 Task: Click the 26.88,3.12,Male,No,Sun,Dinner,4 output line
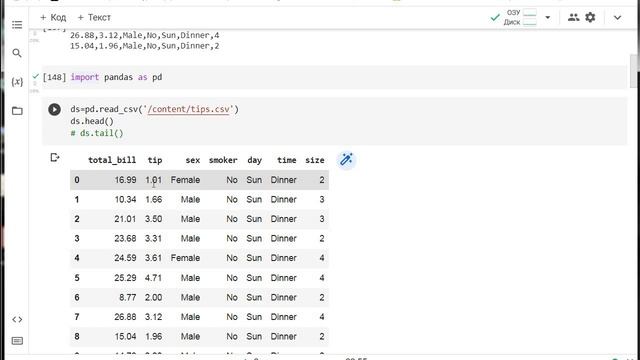pos(144,36)
